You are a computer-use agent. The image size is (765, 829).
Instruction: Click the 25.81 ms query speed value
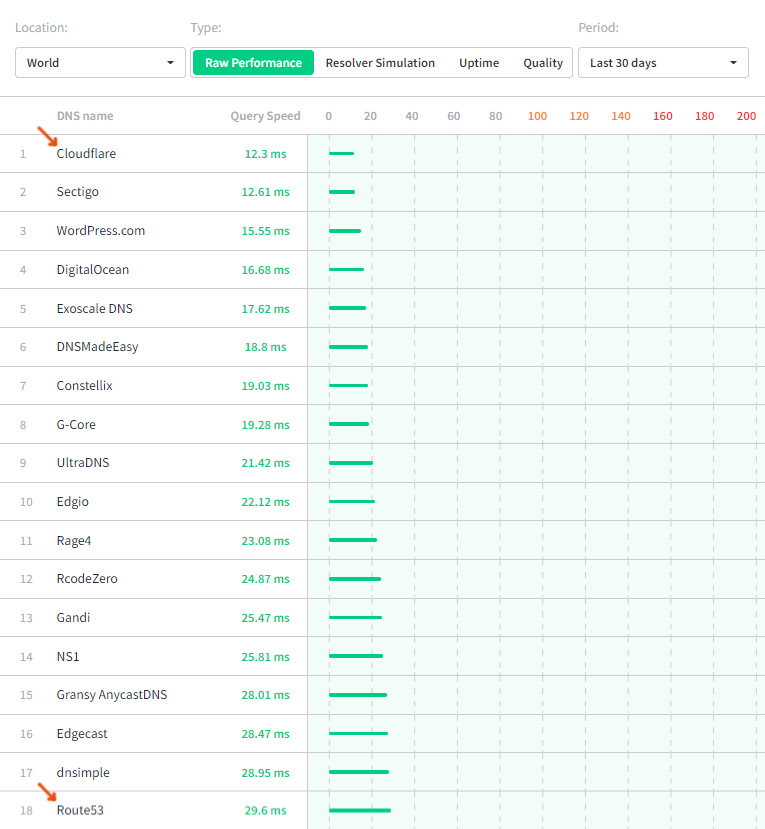[265, 657]
